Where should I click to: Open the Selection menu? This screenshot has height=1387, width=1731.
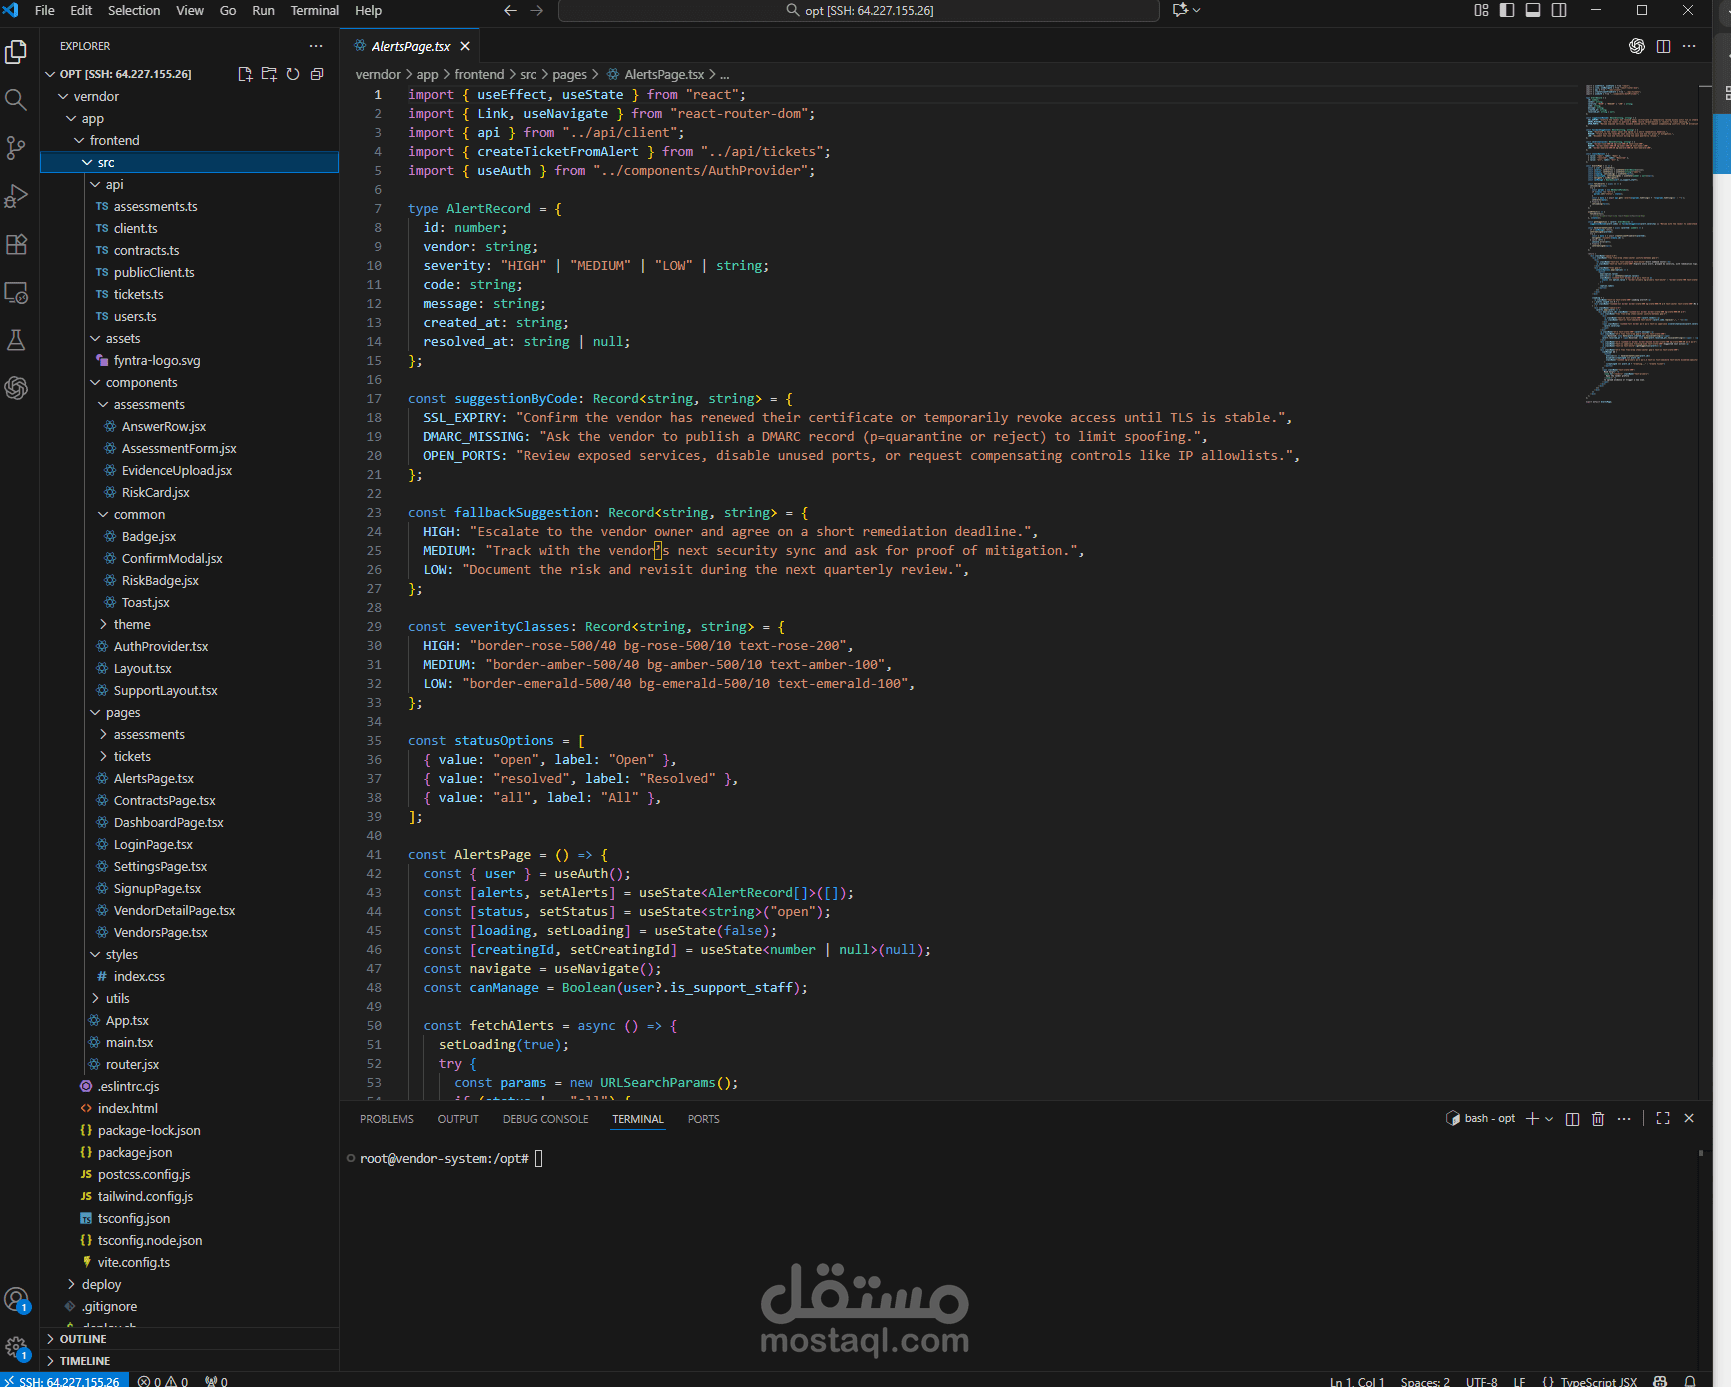134,10
